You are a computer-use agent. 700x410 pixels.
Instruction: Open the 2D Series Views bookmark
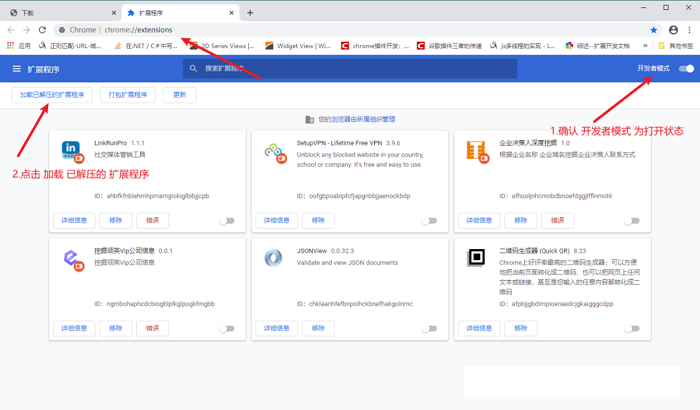(222, 46)
